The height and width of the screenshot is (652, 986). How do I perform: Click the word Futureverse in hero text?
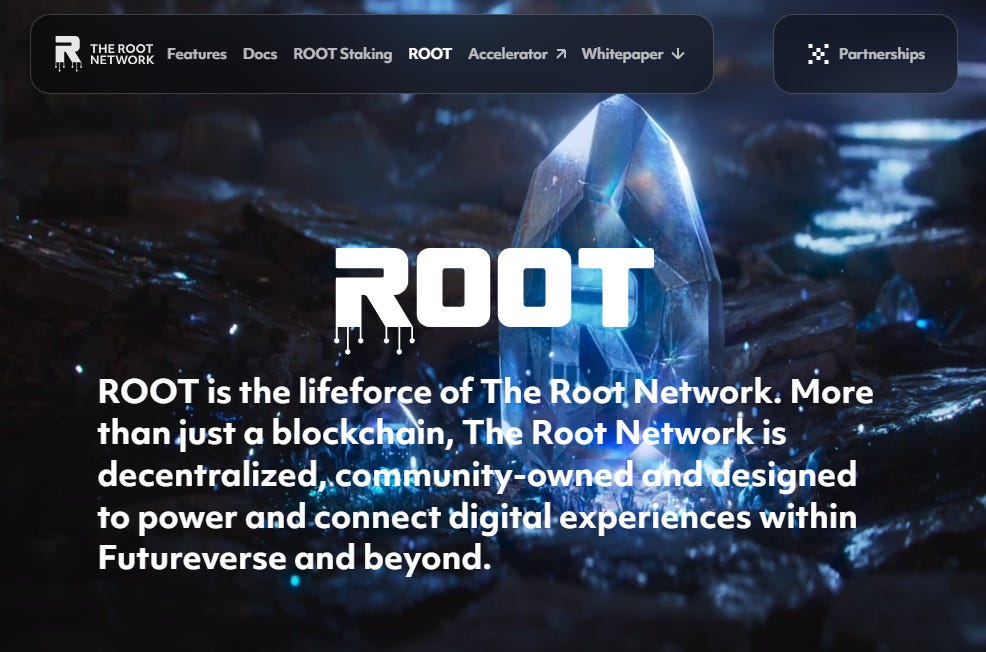tap(192, 558)
